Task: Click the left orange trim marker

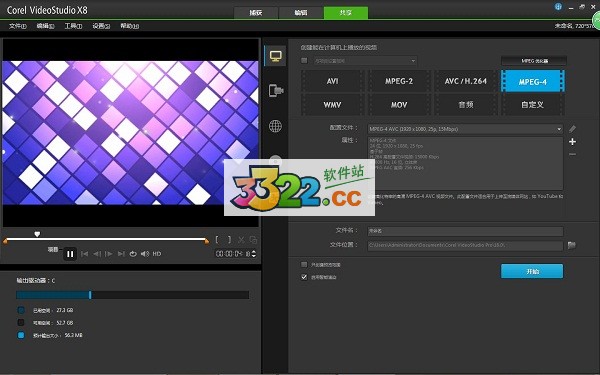Action: (5, 241)
